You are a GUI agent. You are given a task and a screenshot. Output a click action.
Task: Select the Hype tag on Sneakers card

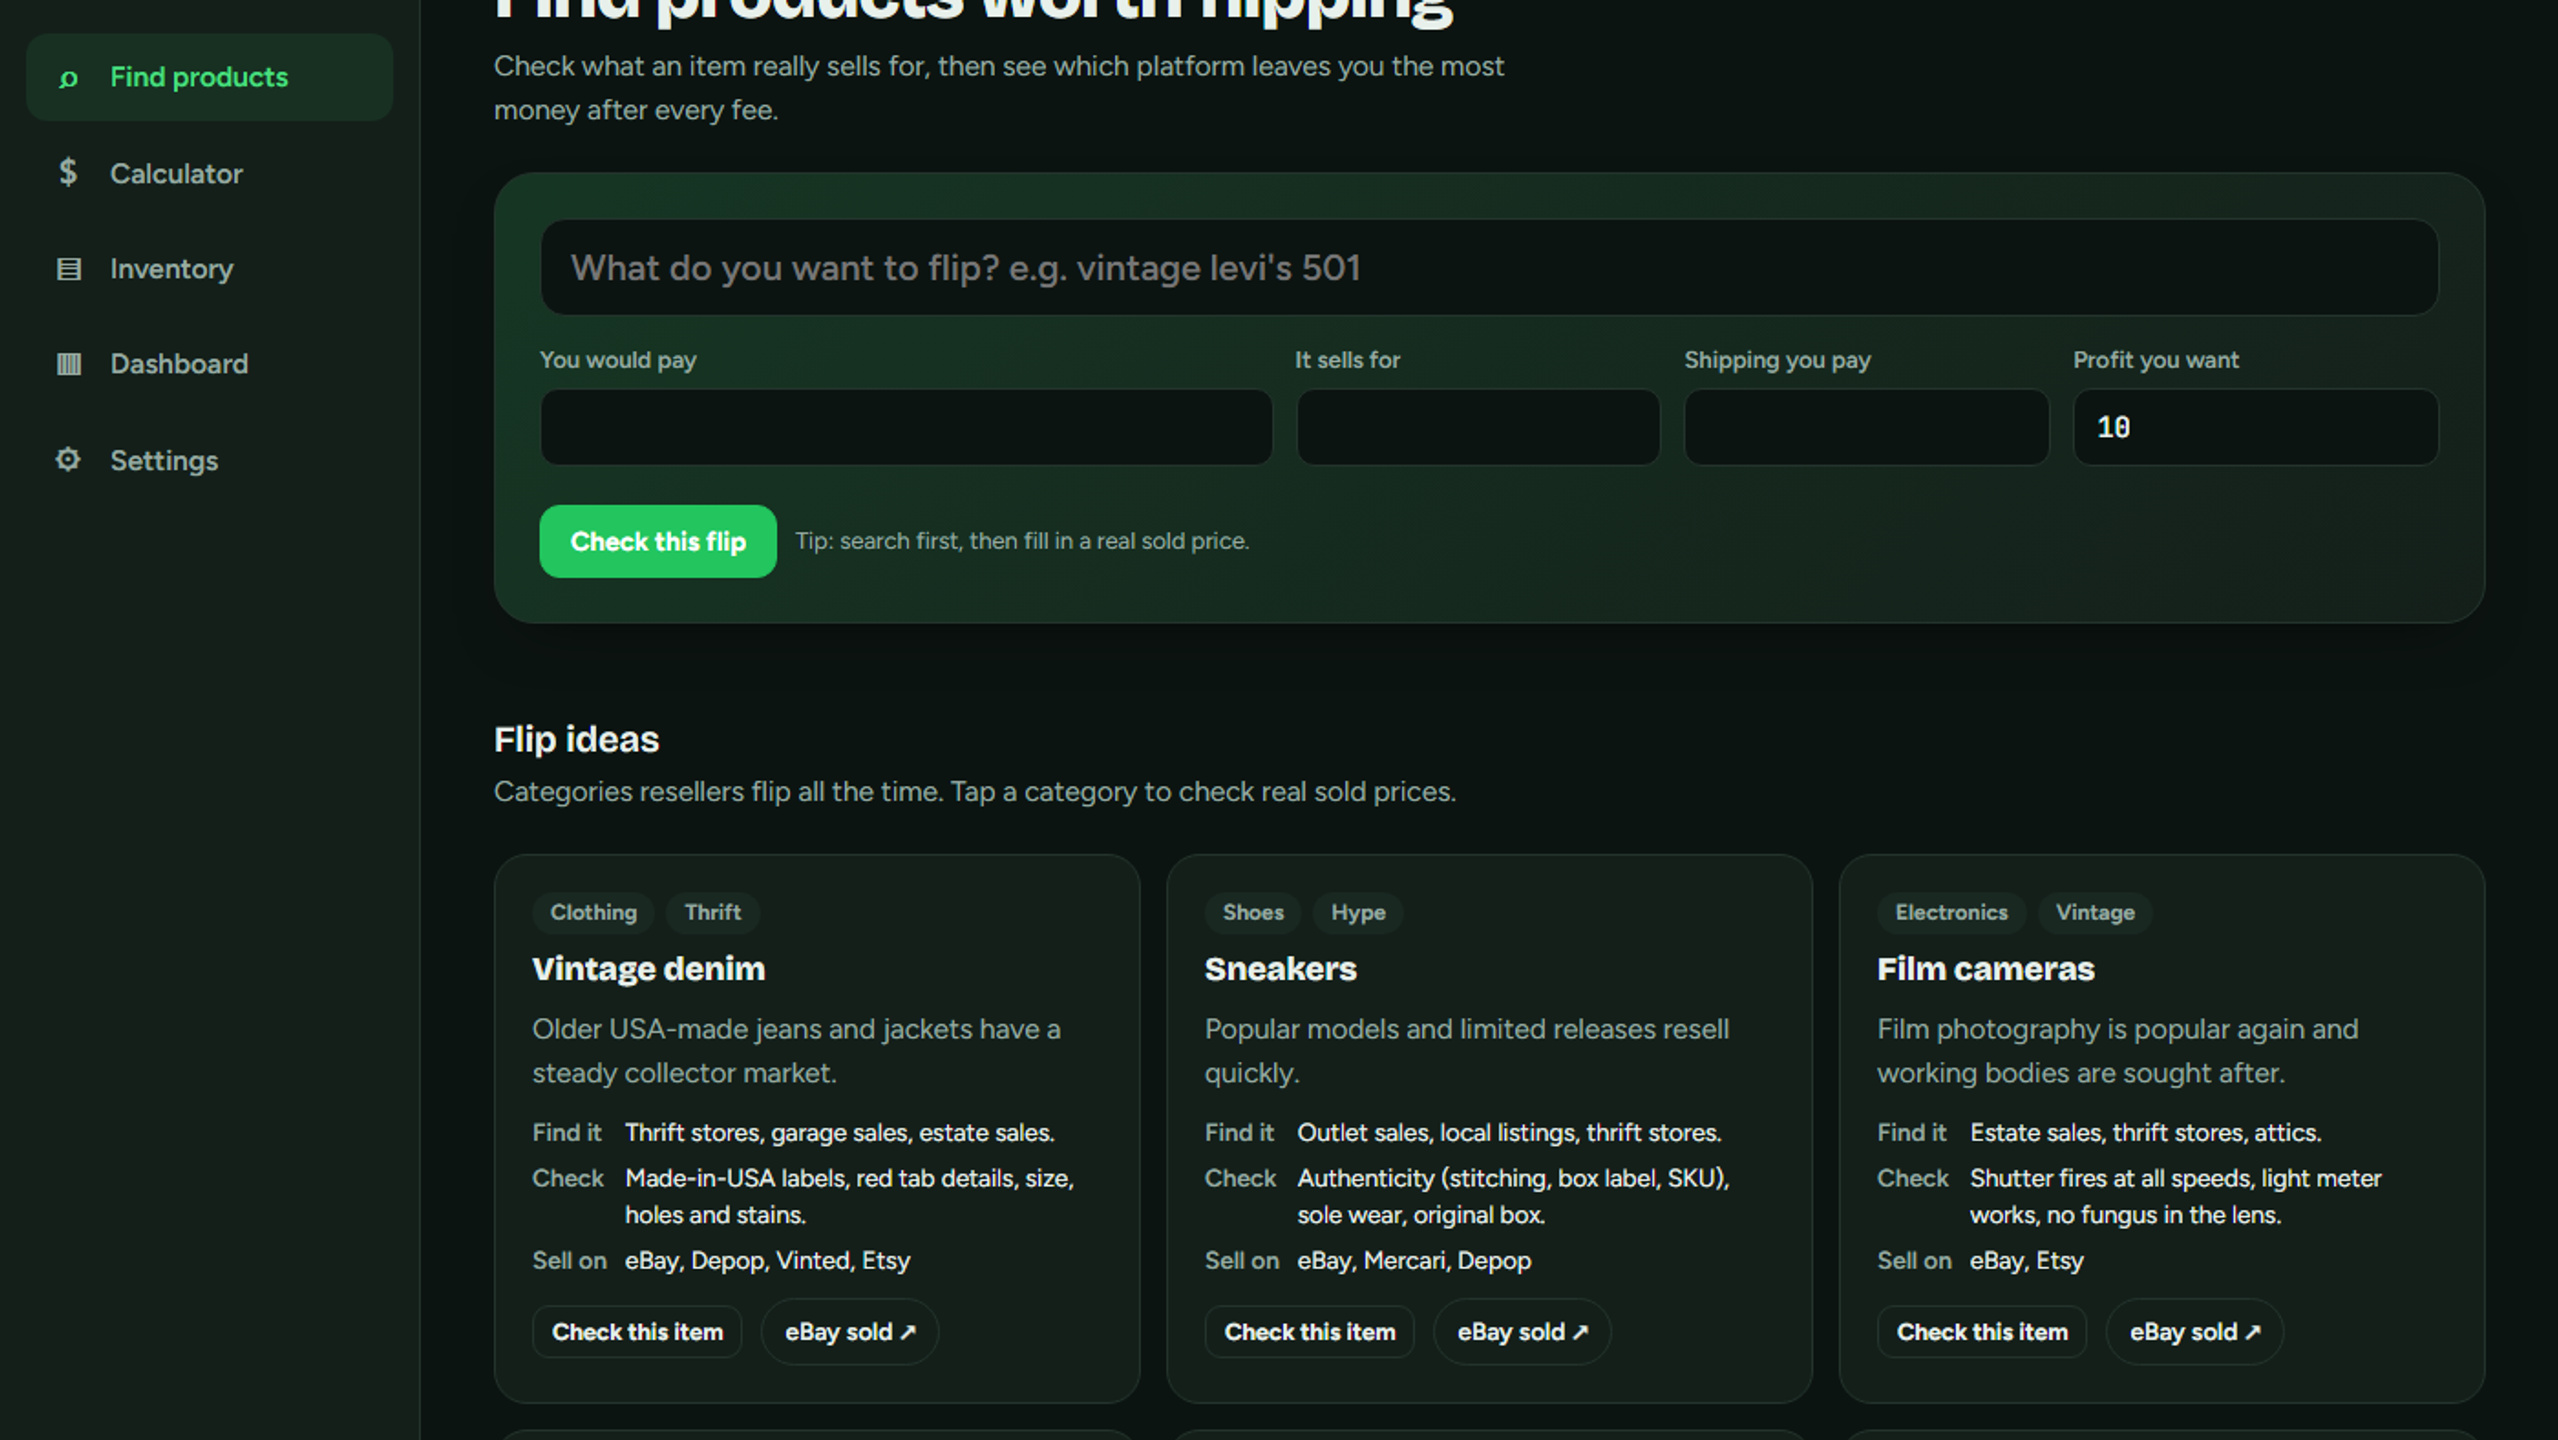[1358, 912]
